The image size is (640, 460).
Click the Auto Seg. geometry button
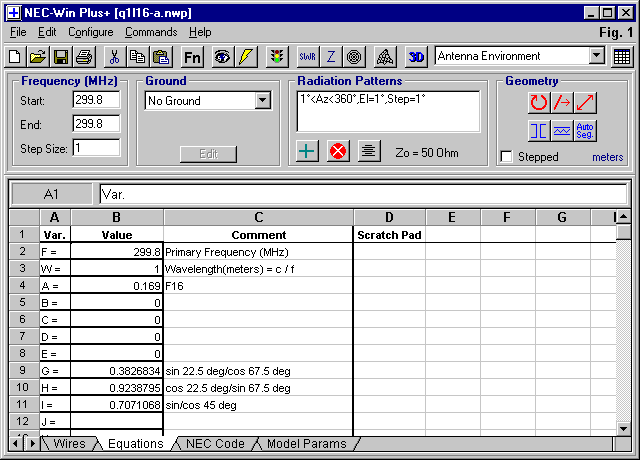pos(586,130)
